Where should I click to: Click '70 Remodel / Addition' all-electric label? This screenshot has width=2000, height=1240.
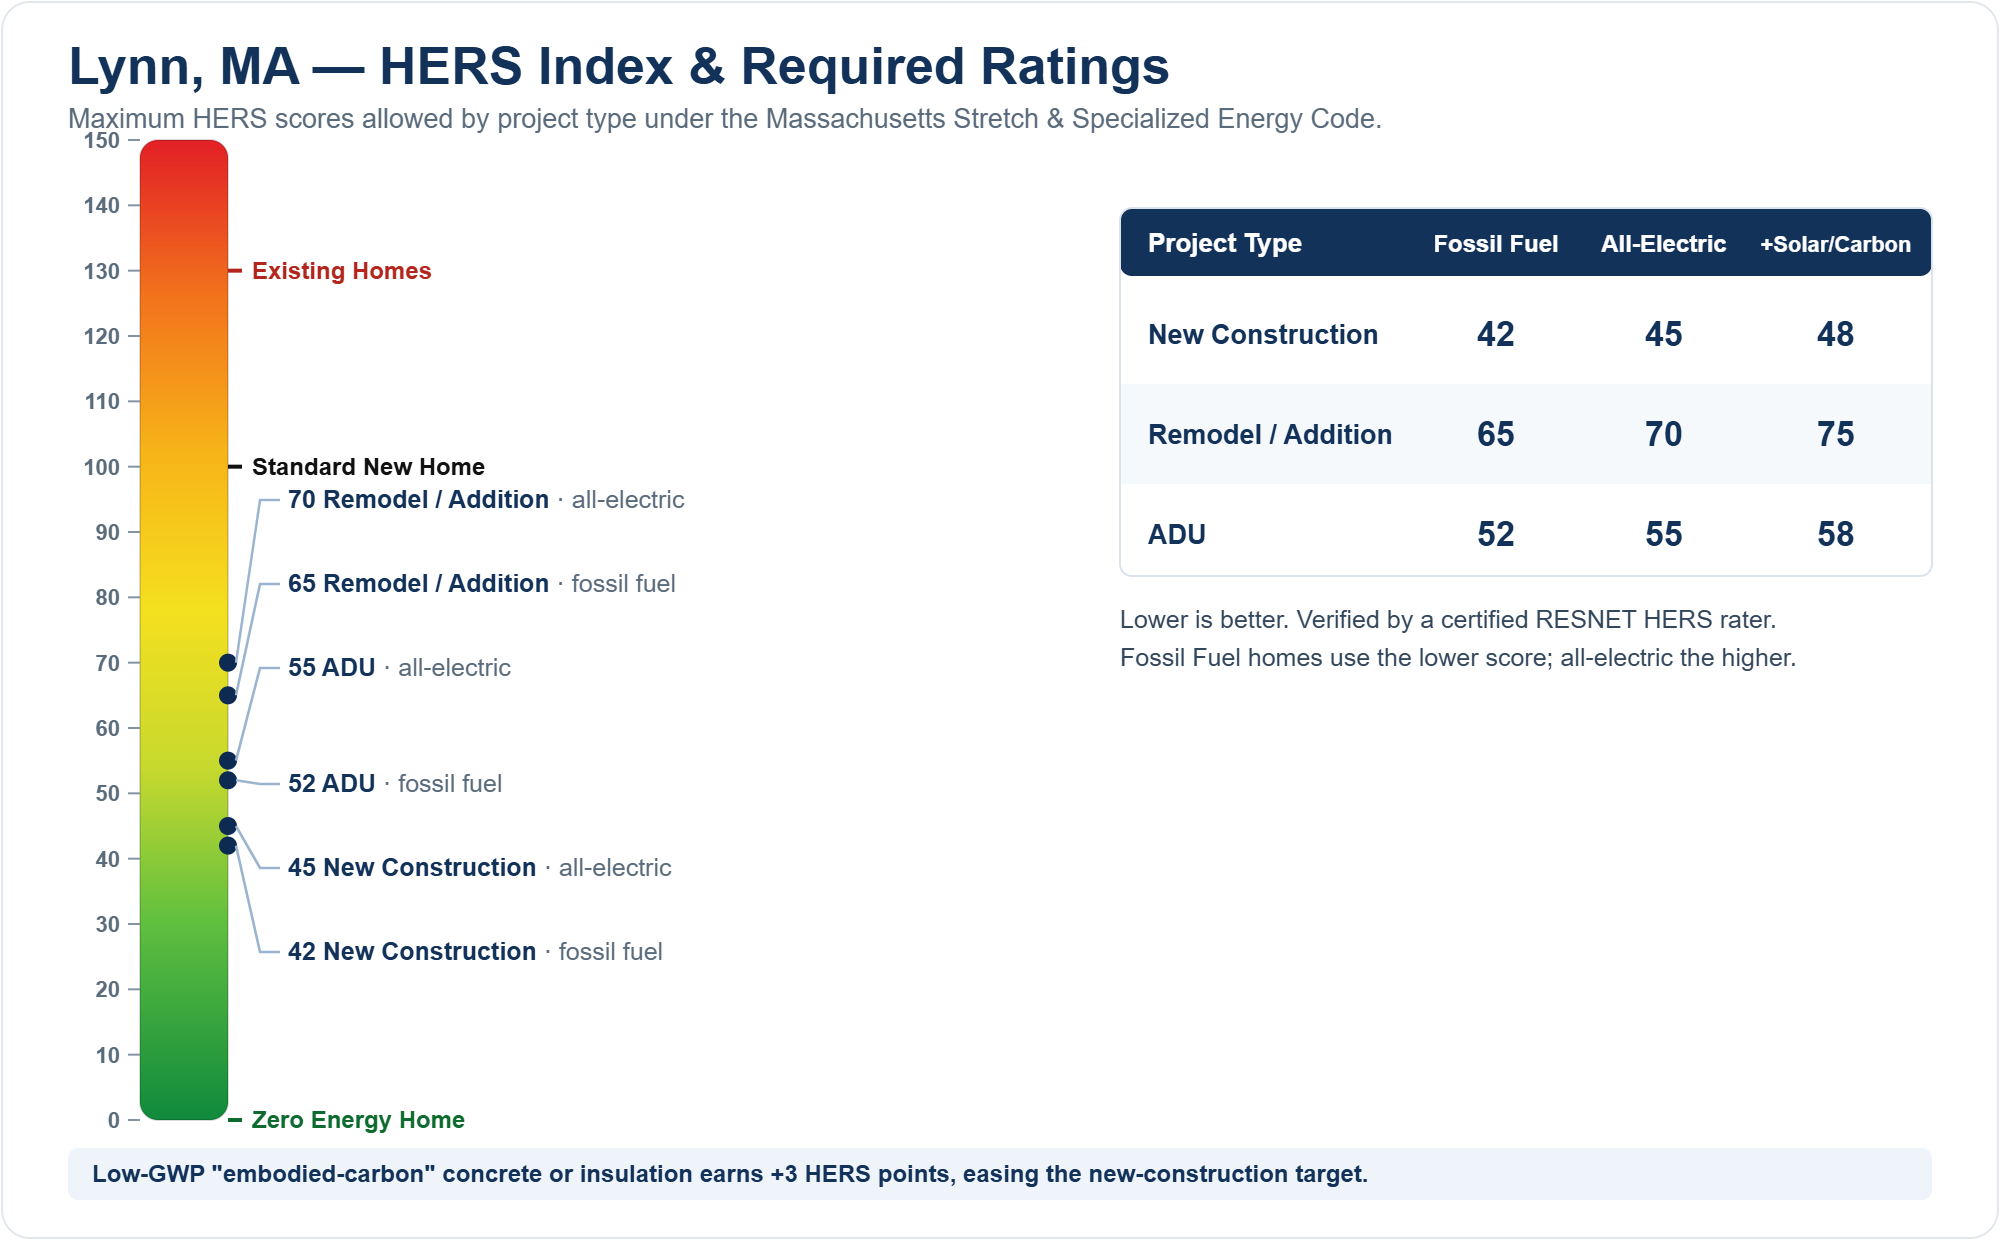(x=486, y=500)
